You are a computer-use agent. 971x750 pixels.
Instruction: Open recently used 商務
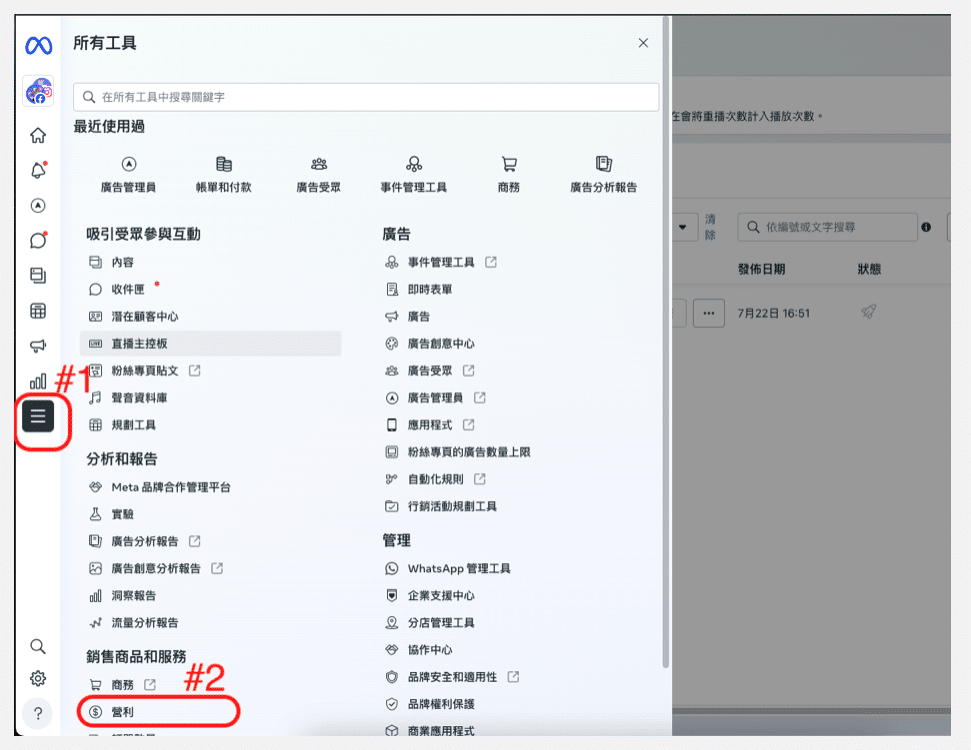click(x=509, y=175)
